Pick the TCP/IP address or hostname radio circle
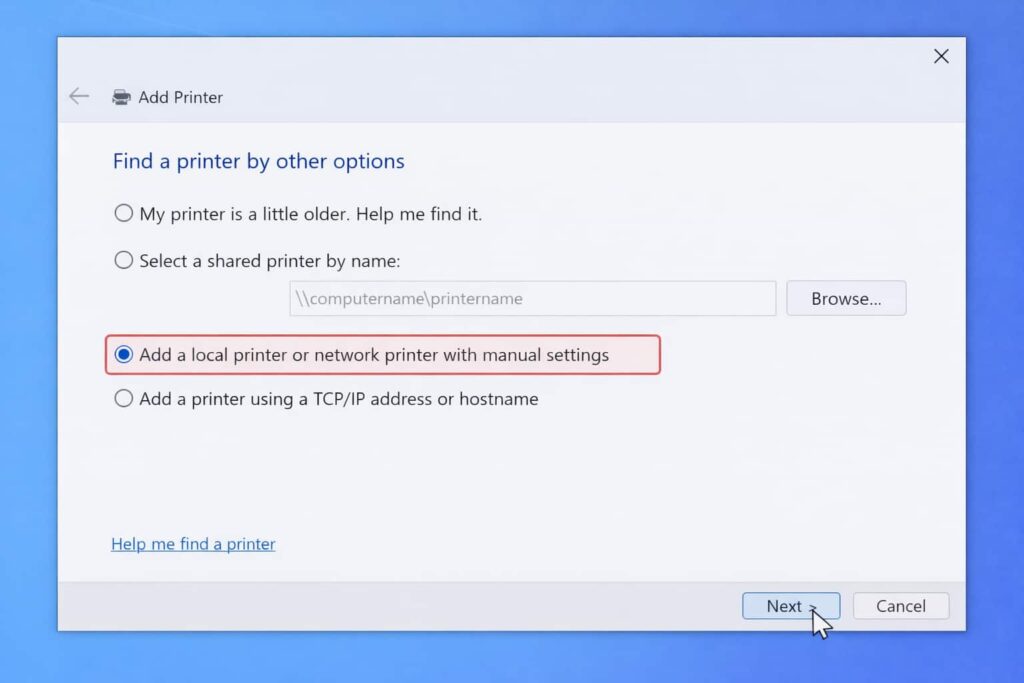Screen dimensions: 1024x683 (123, 398)
